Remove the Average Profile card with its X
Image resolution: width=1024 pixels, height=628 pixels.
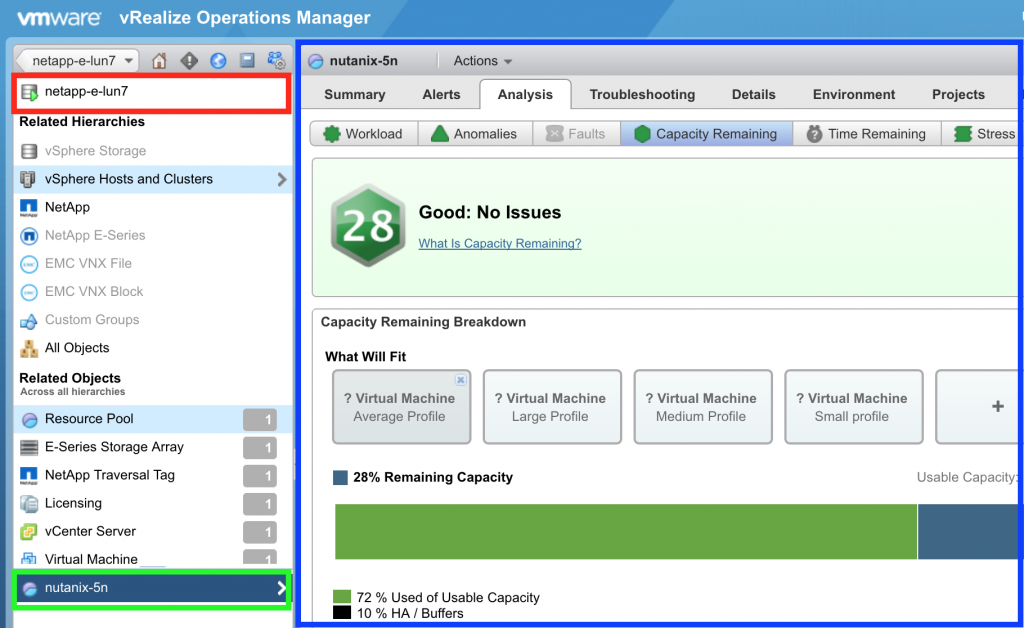460,380
